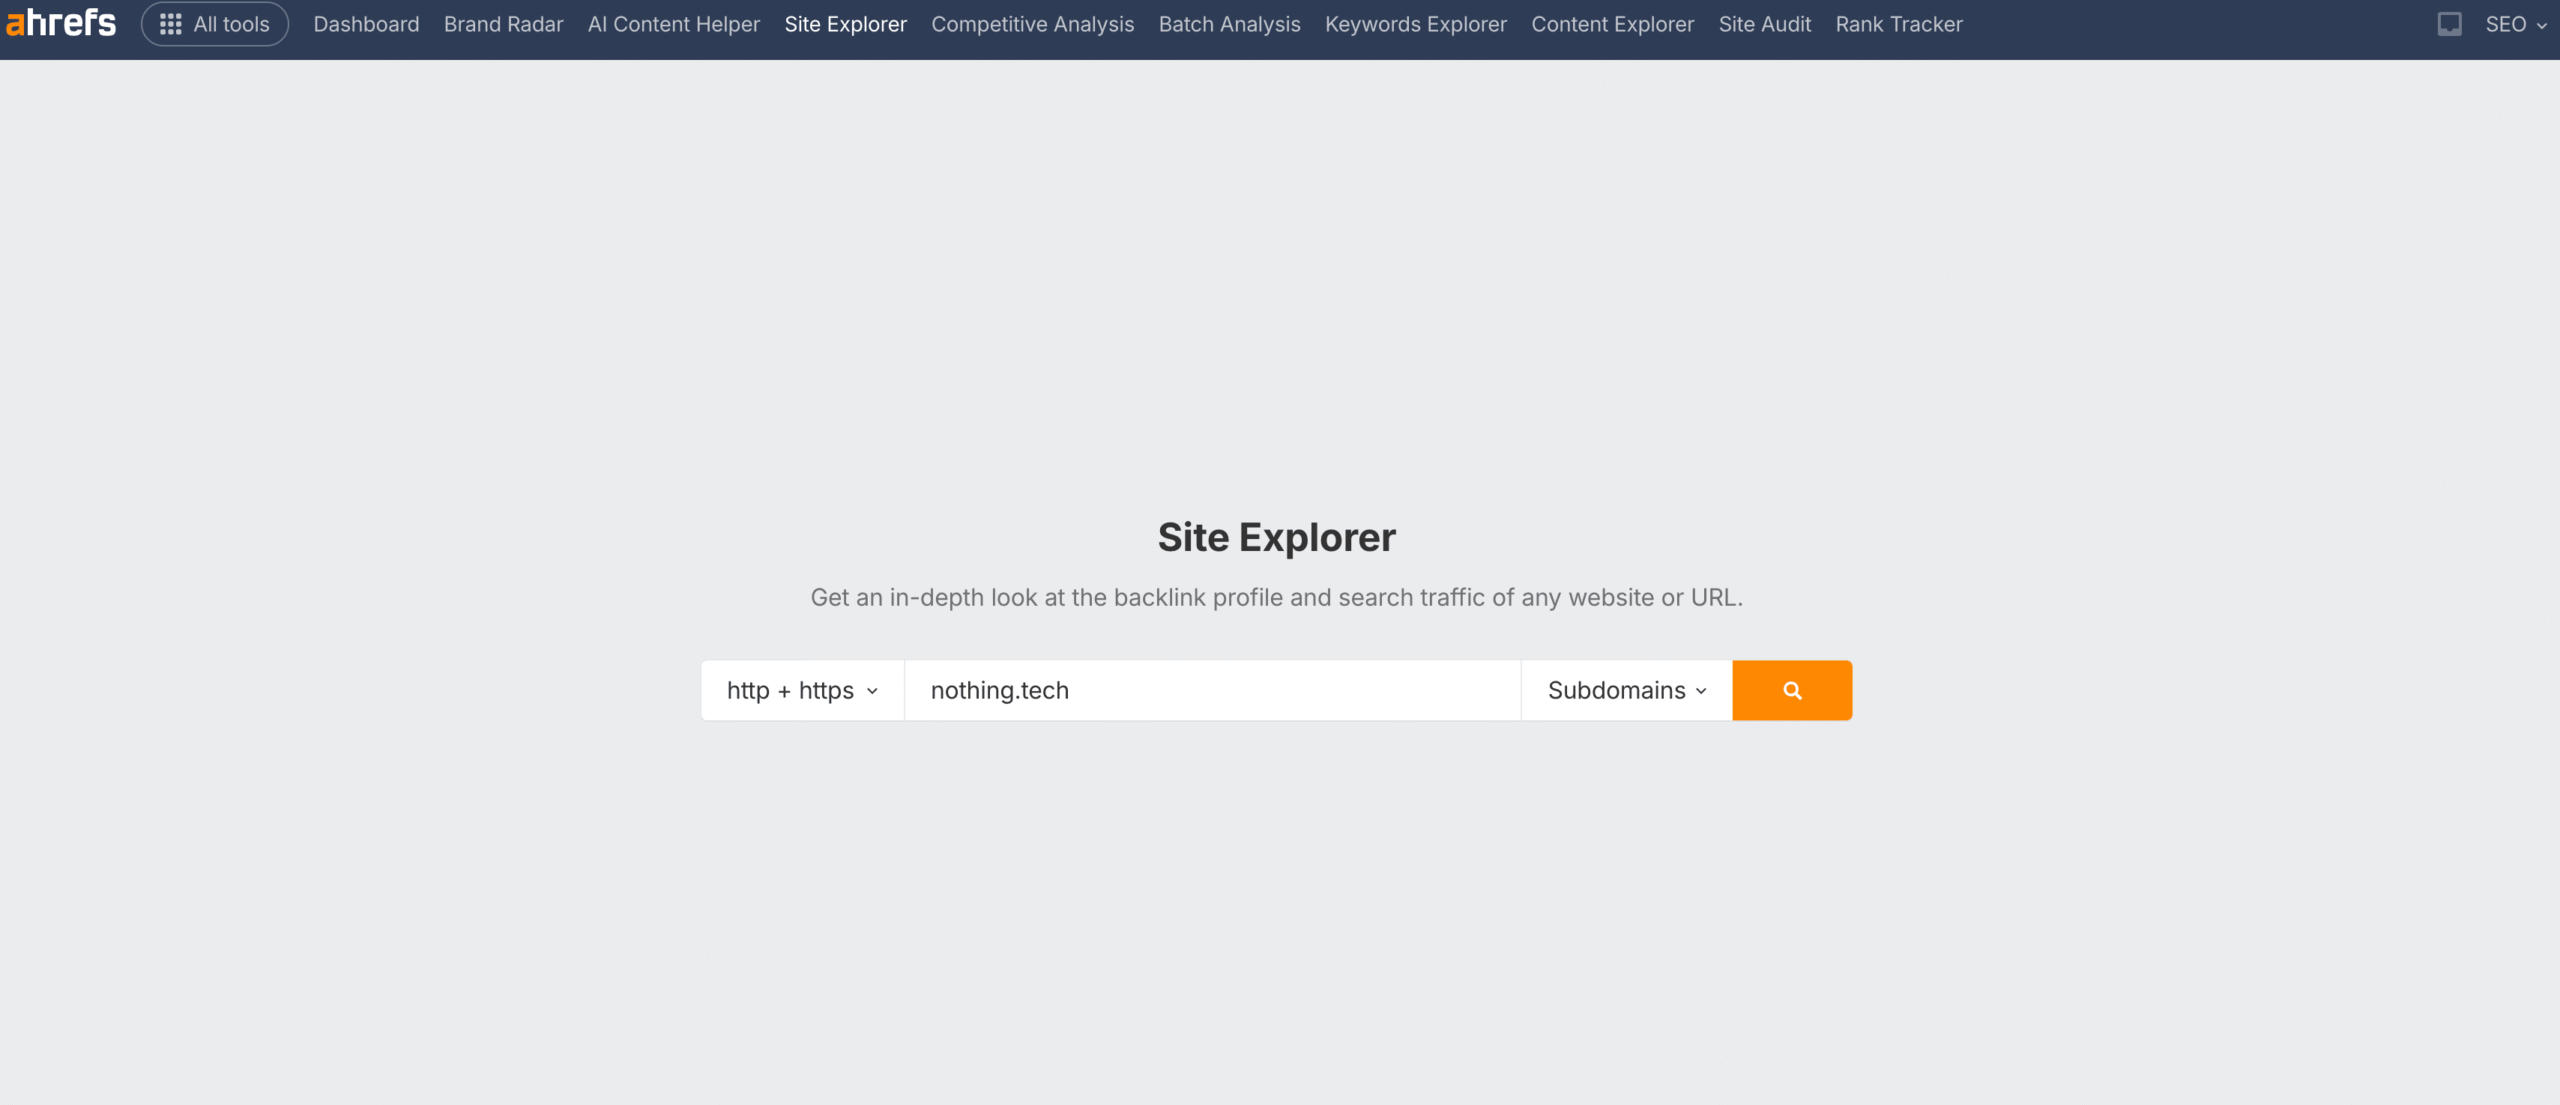This screenshot has height=1105, width=2560.
Task: Open the All tools grid menu
Action: pyautogui.click(x=215, y=24)
